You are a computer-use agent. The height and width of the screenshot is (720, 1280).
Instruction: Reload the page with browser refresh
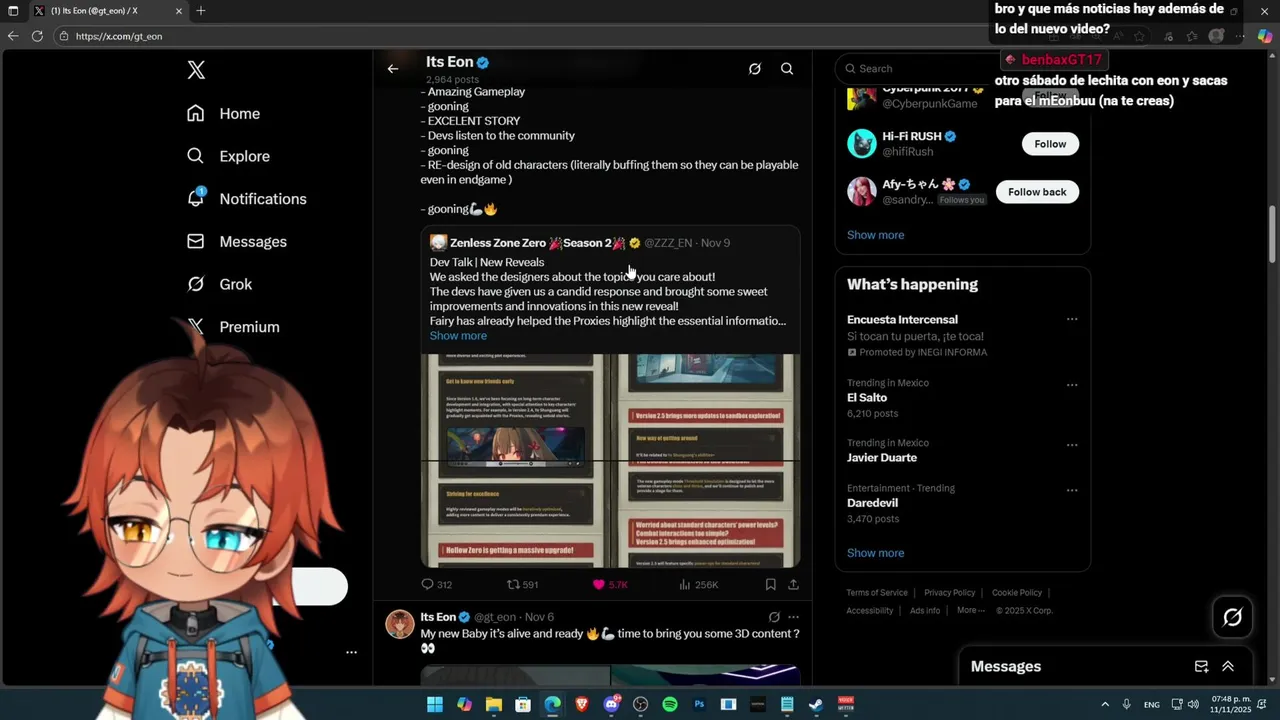(x=37, y=36)
